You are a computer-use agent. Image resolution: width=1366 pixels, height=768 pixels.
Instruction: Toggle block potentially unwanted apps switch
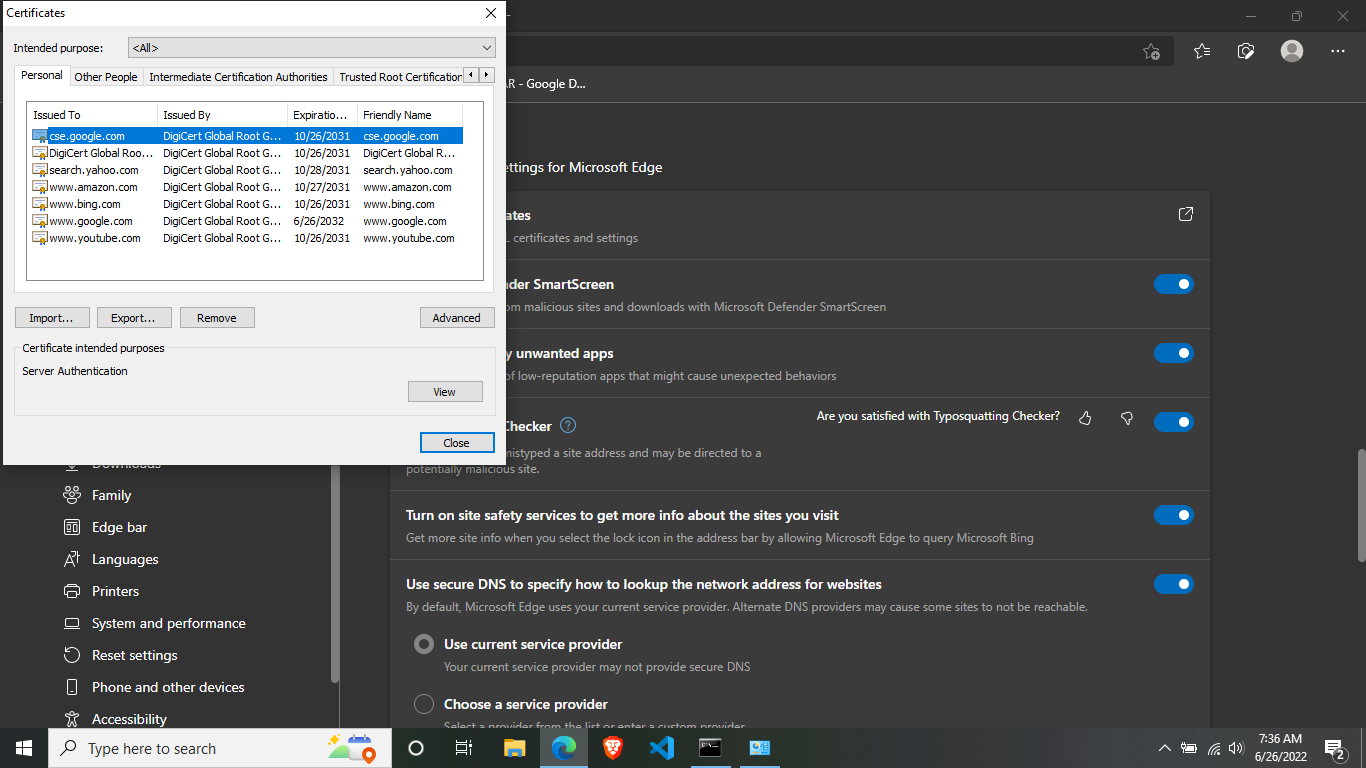(1174, 353)
